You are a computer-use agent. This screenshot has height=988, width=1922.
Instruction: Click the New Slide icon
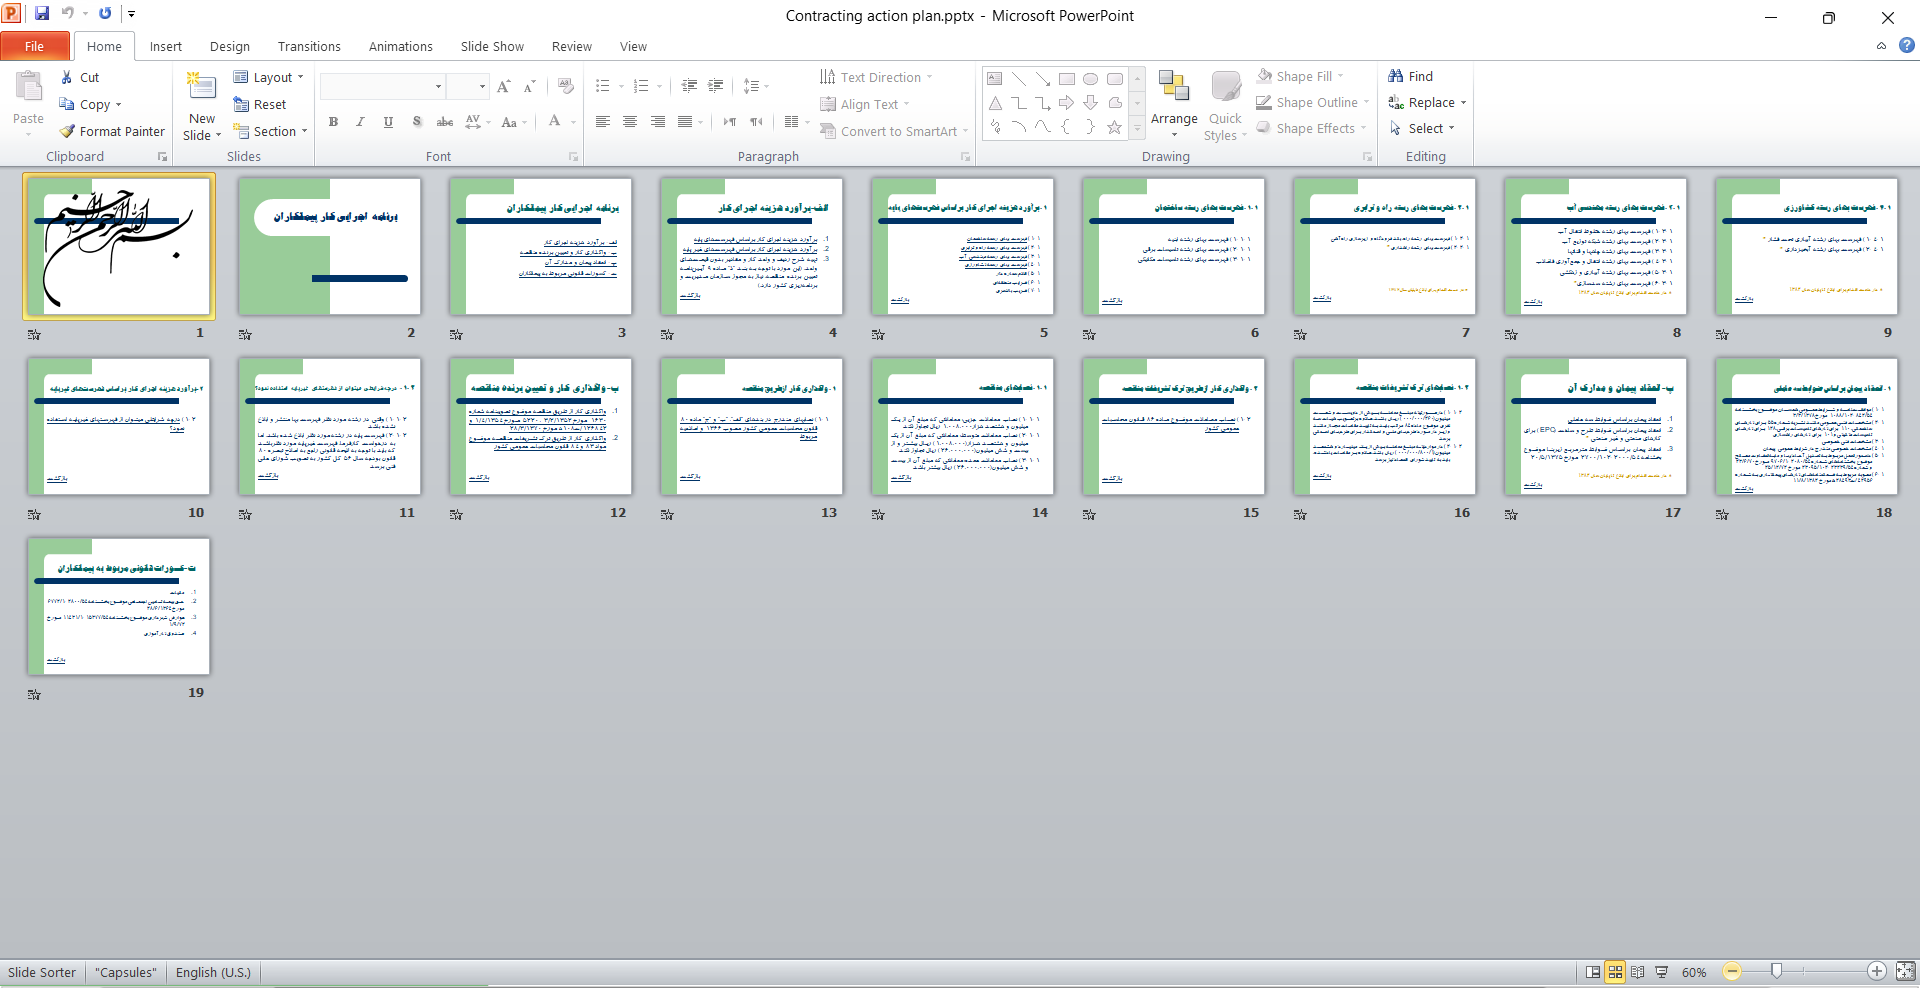click(x=202, y=88)
